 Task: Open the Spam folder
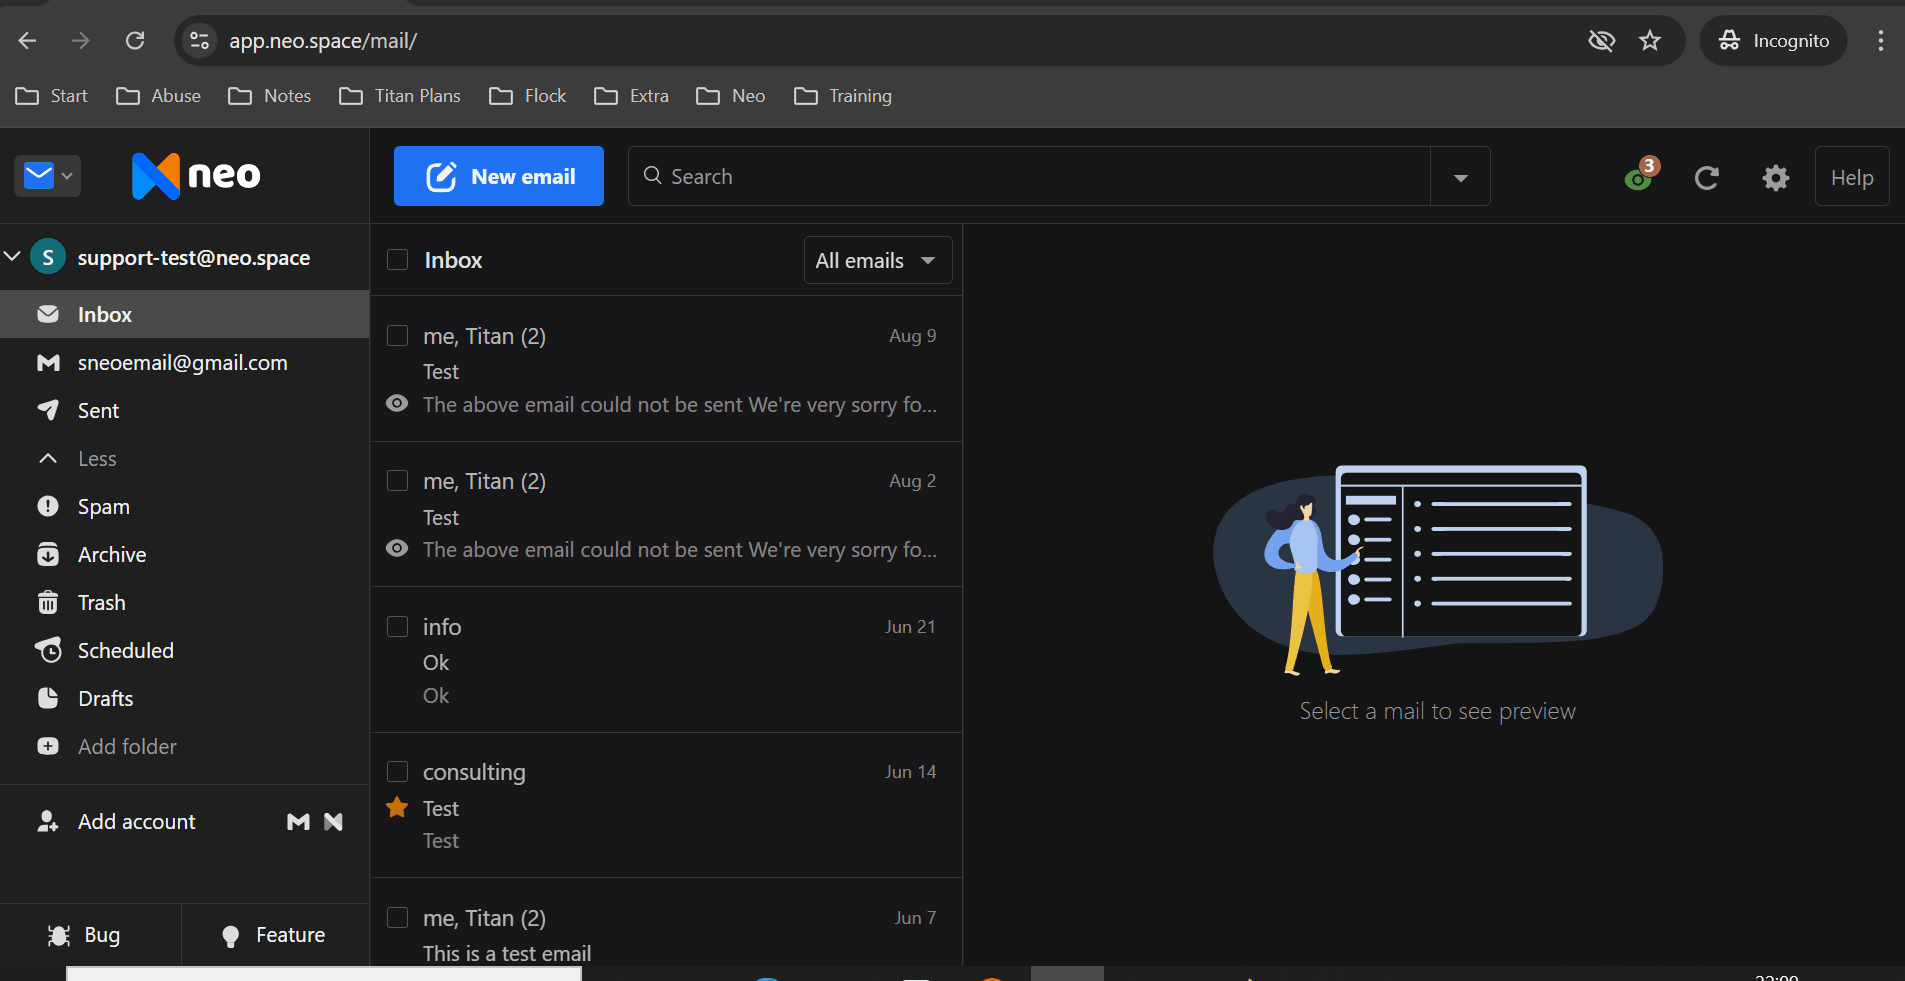point(103,507)
